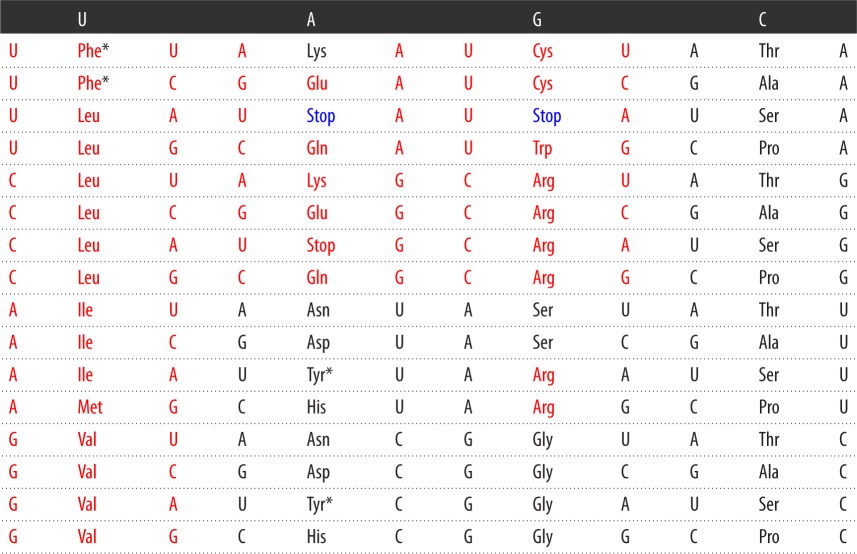The width and height of the screenshot is (857, 554).
Task: Select Thr in the top table row
Action: 768,50
